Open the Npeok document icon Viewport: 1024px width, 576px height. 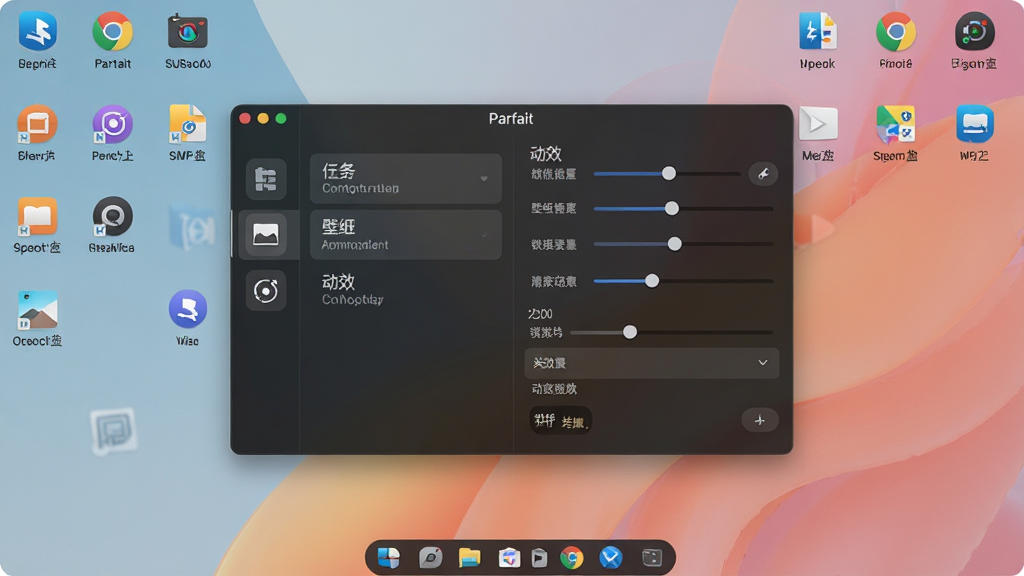[818, 32]
